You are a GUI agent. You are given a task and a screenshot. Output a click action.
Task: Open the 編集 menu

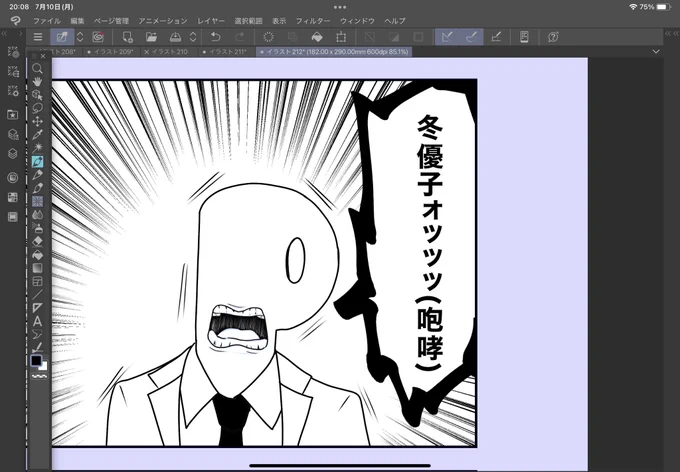77,21
